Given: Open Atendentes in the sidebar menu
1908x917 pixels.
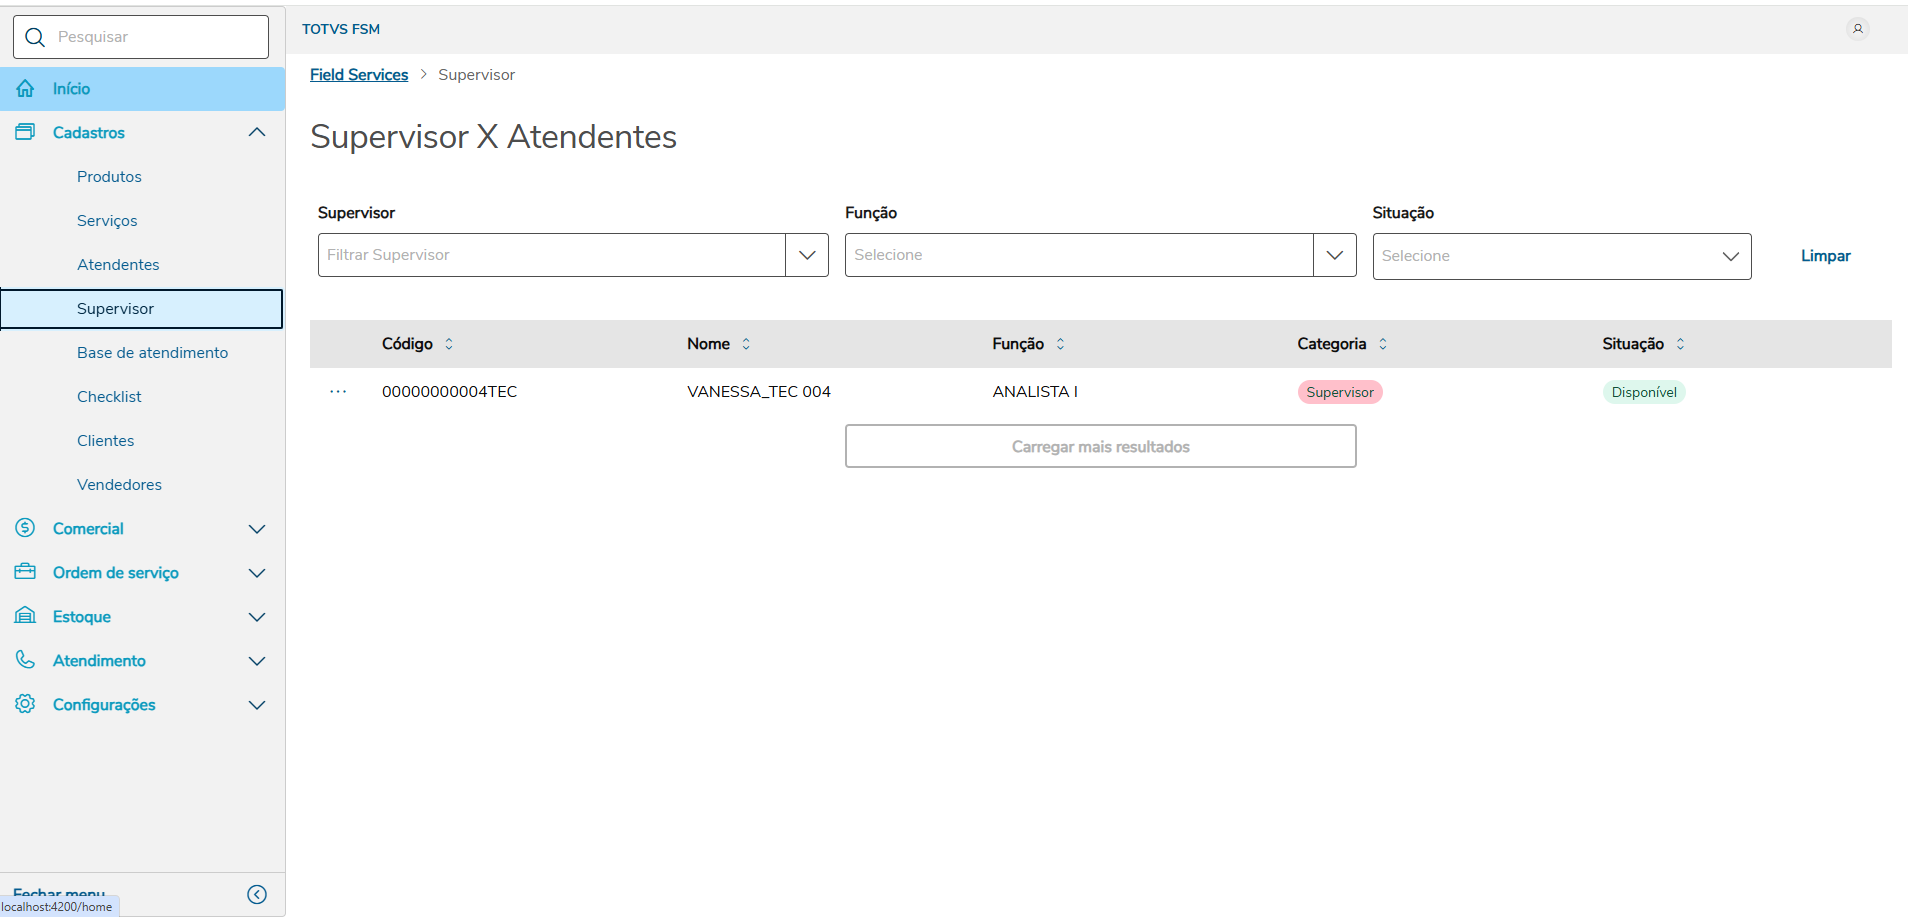Looking at the screenshot, I should point(118,265).
